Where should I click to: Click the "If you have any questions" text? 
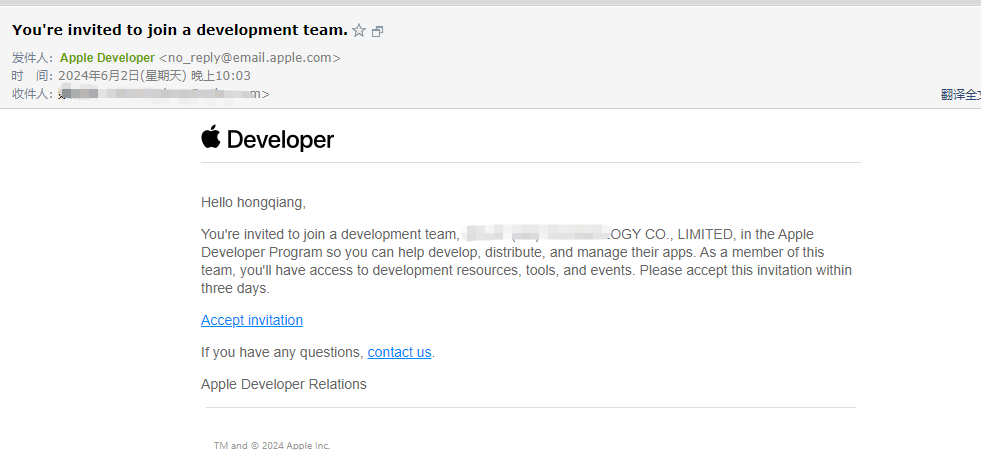point(282,352)
